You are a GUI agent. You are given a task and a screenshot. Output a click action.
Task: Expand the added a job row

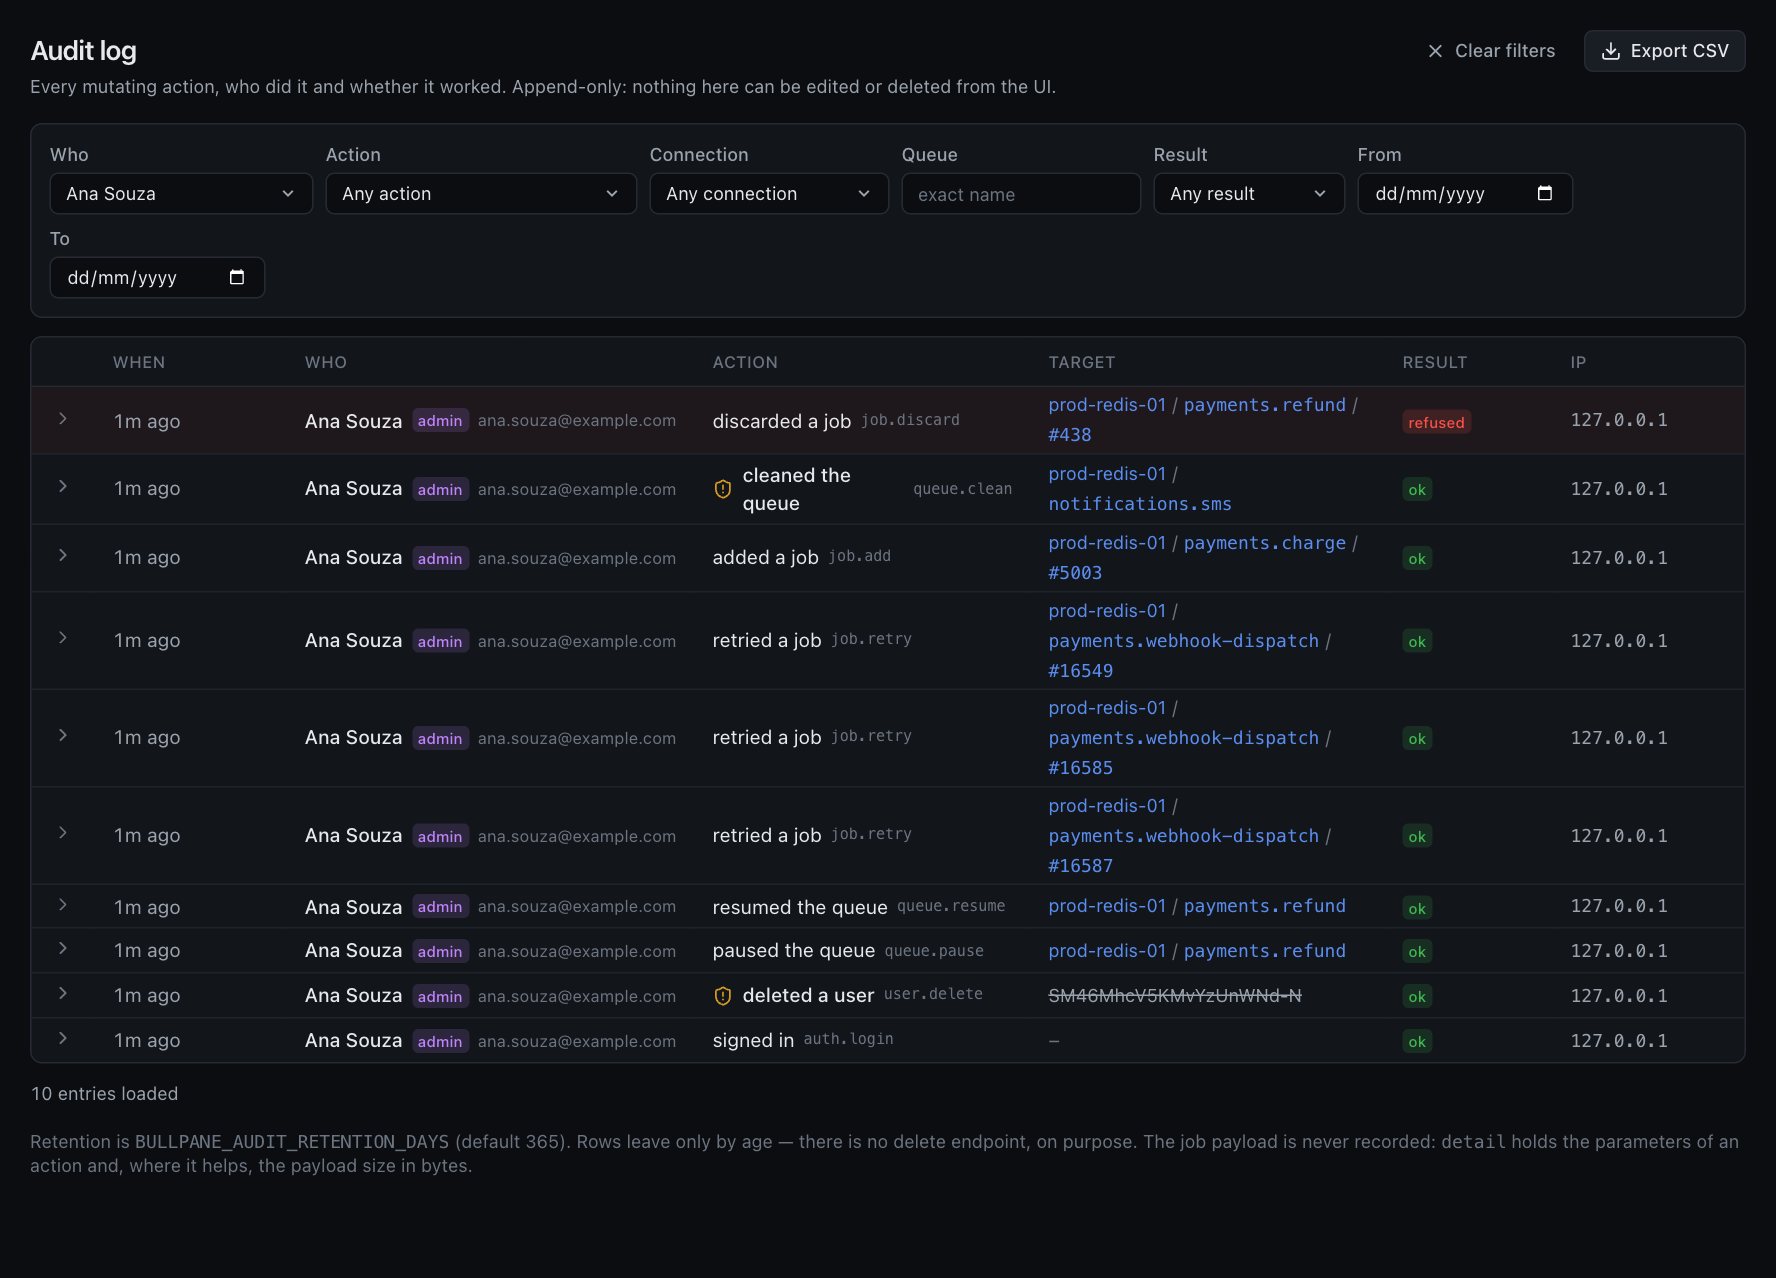[63, 556]
